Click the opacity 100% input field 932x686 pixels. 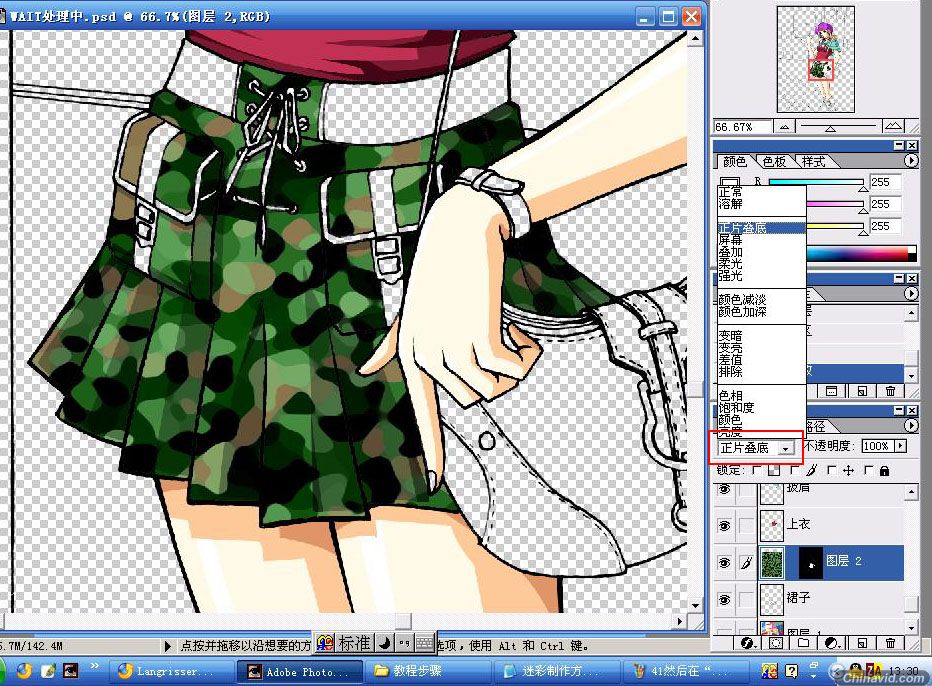(x=877, y=446)
